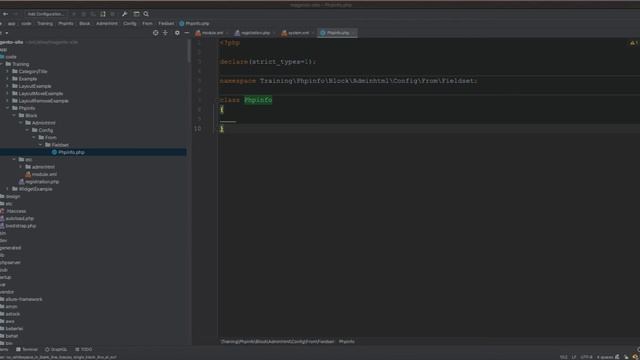Click the Phpinfo.php breadcrumb in navigation bar

(x=194, y=24)
